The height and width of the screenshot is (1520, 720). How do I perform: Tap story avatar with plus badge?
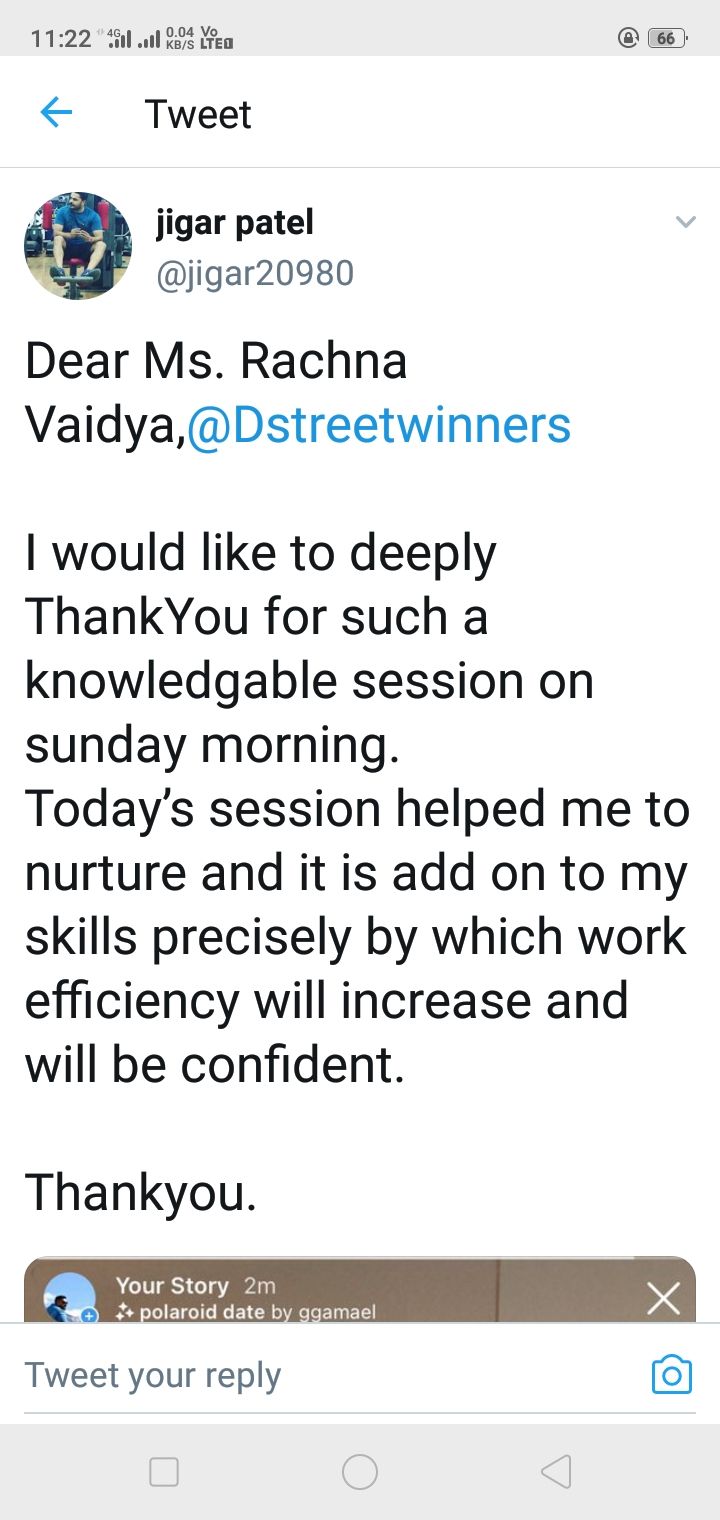coord(70,1299)
